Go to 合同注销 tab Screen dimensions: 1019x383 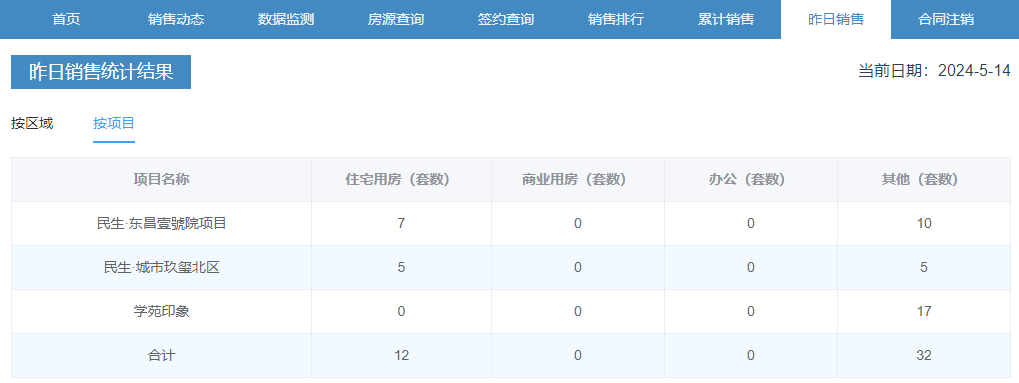point(946,20)
